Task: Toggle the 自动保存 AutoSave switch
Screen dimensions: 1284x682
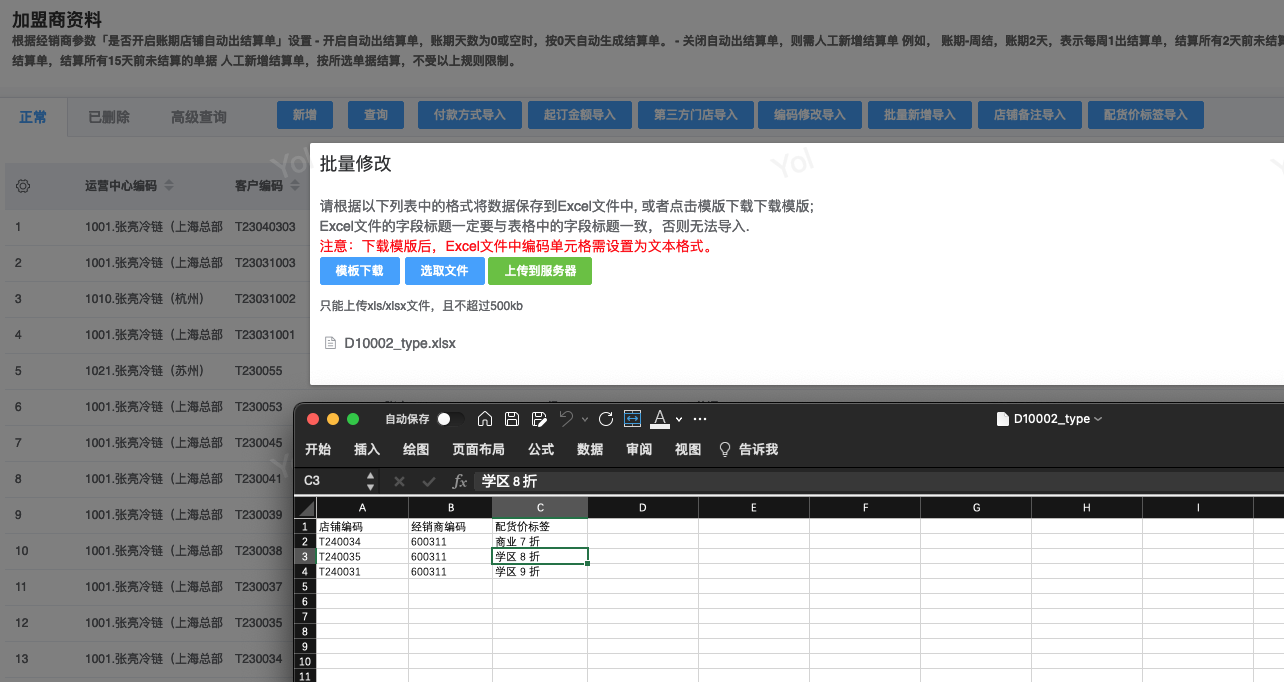Action: 450,419
